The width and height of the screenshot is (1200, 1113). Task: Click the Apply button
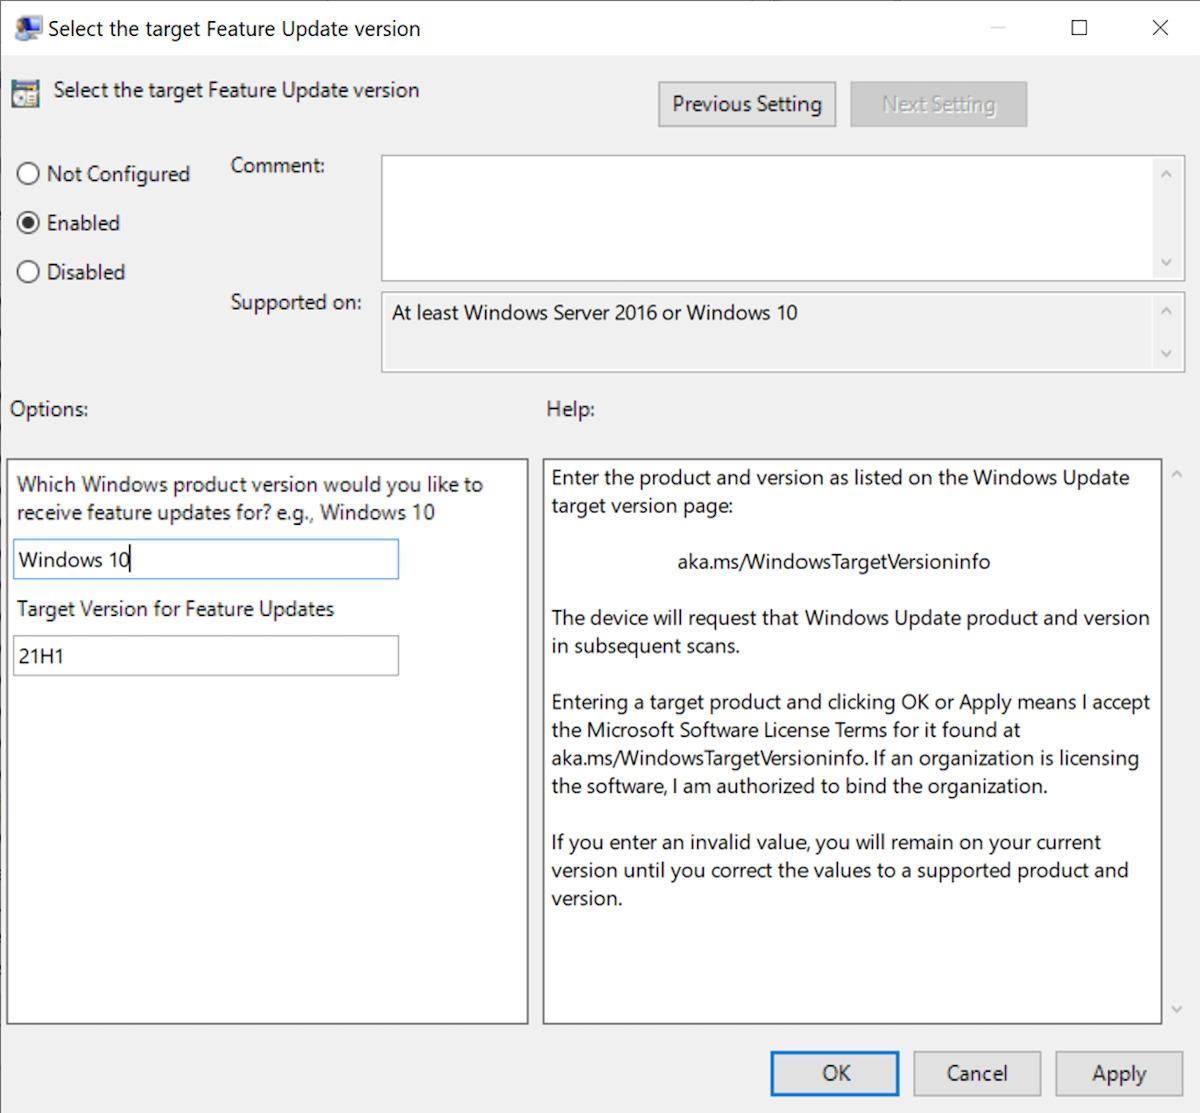pos(1118,1073)
